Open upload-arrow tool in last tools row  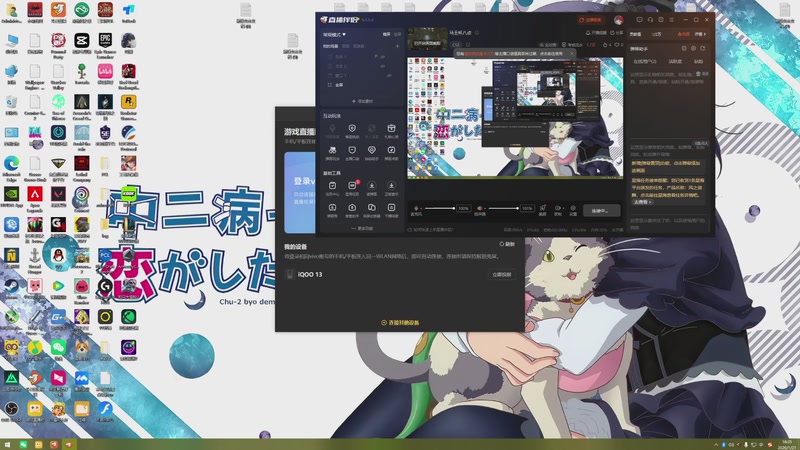click(x=352, y=210)
